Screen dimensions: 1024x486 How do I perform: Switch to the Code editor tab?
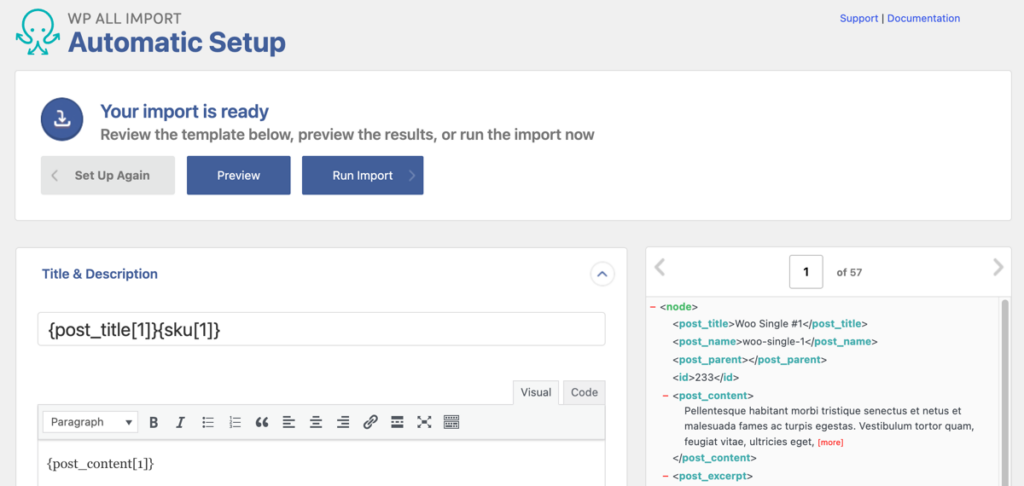[584, 393]
